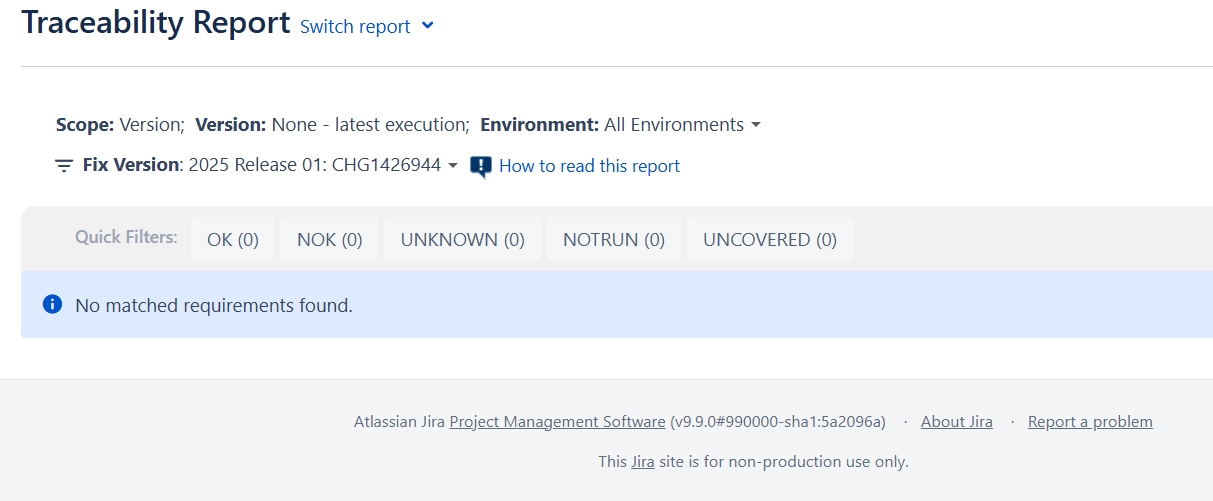Click the Switch report chevron arrow
Screen dimensions: 1213x501
[428, 26]
